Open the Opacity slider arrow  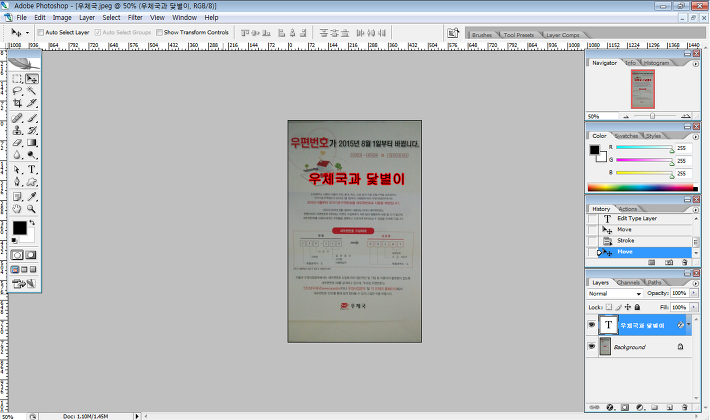tap(693, 293)
